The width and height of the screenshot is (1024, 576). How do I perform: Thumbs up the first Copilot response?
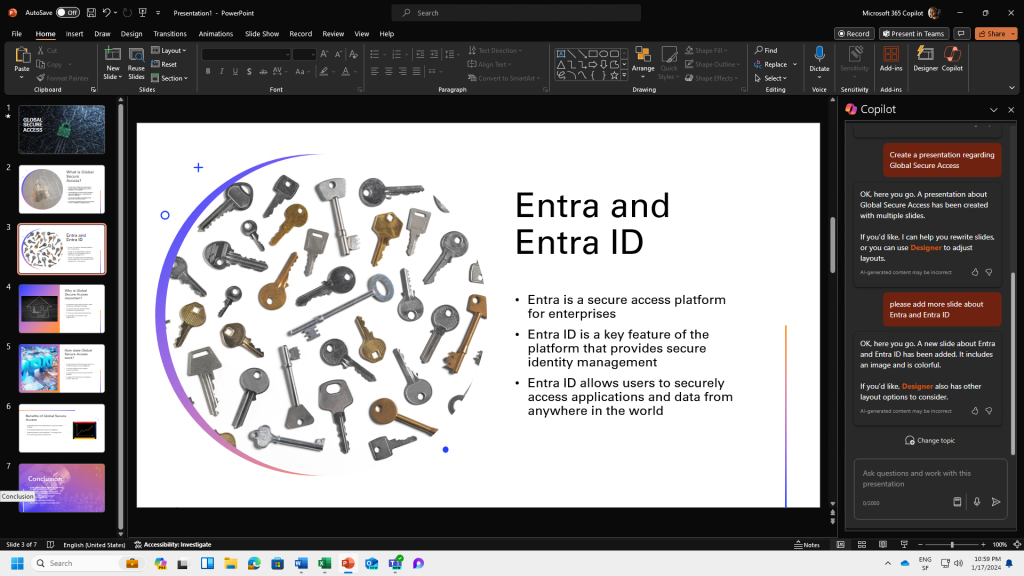[x=975, y=272]
